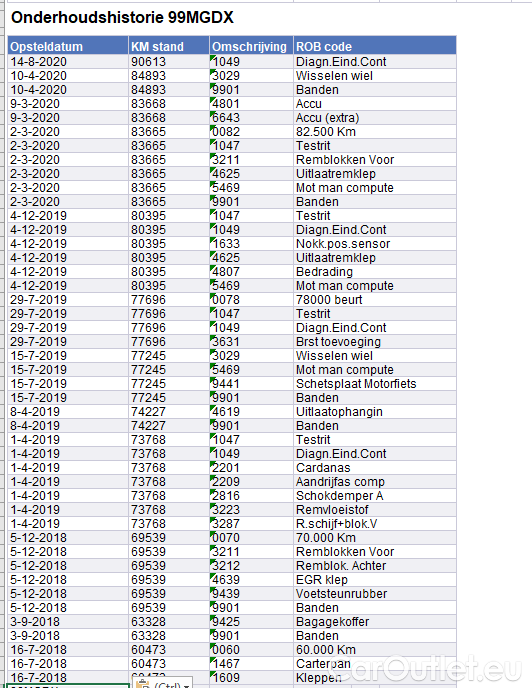Select the cell with code 6643
The height and width of the screenshot is (688, 532).
coord(251,118)
